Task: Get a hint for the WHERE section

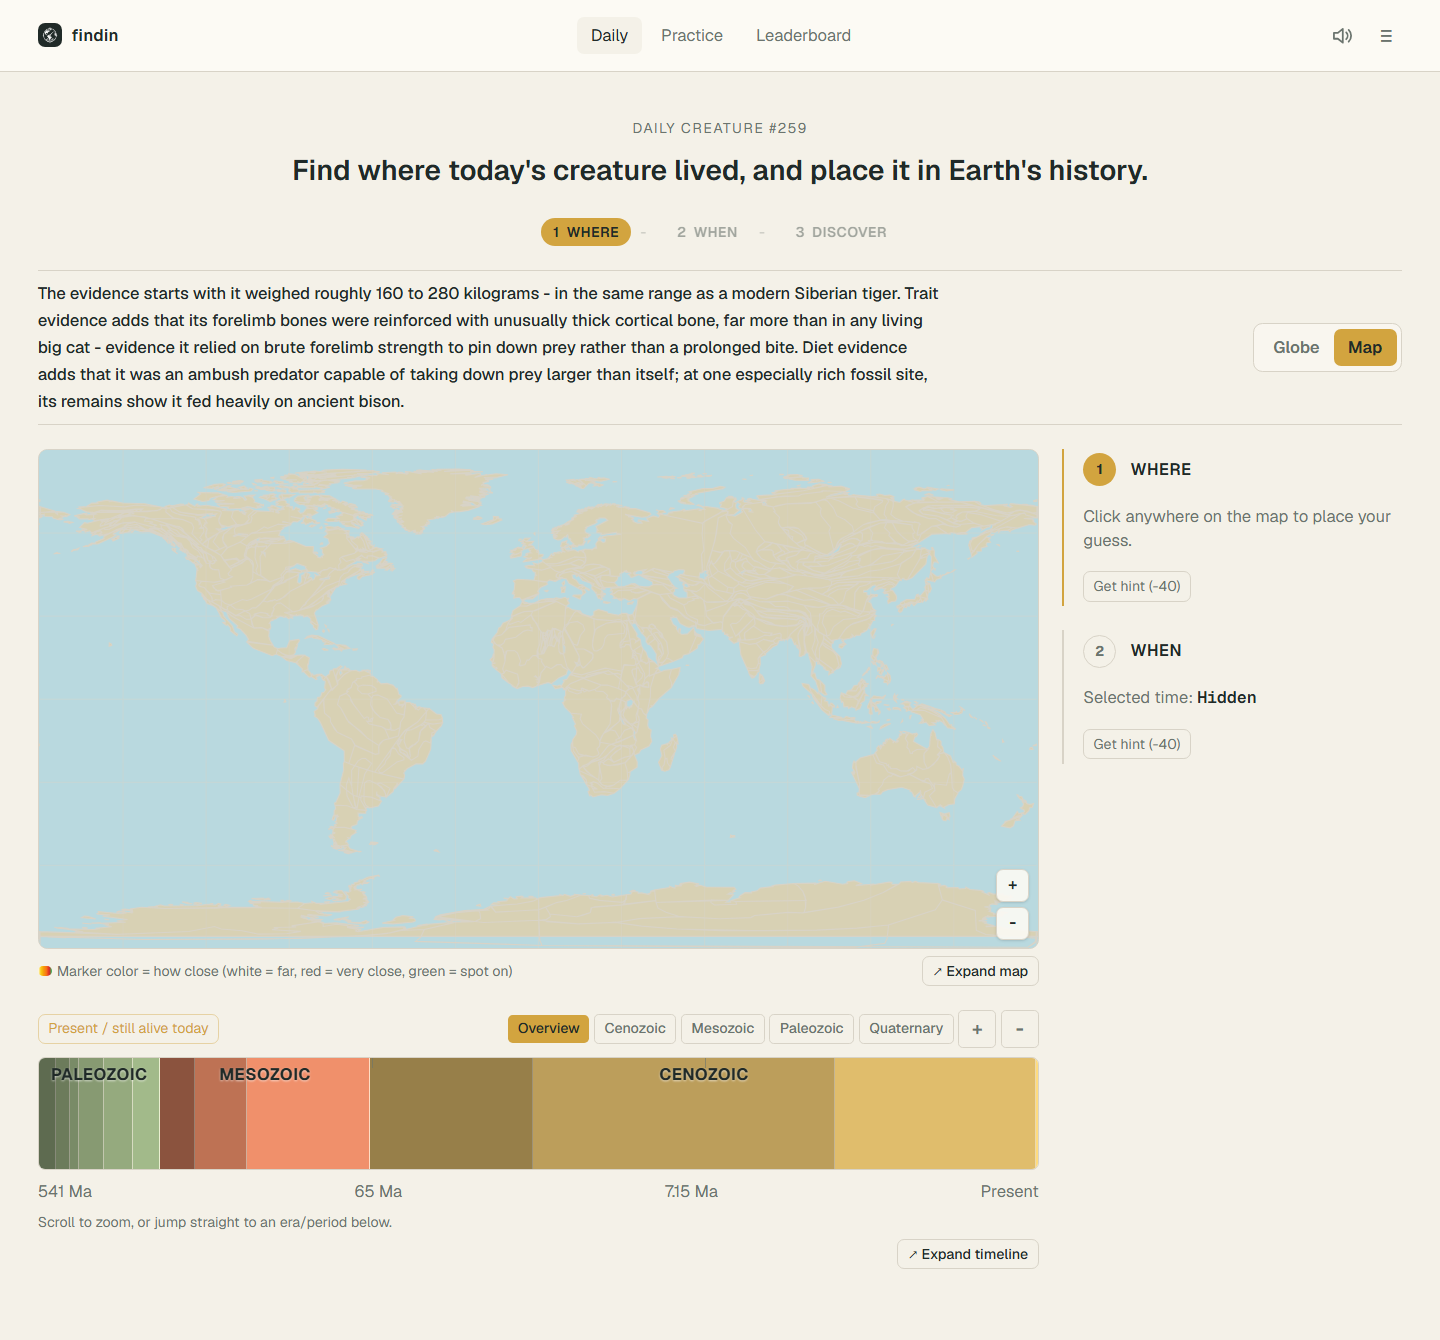Action: point(1137,586)
